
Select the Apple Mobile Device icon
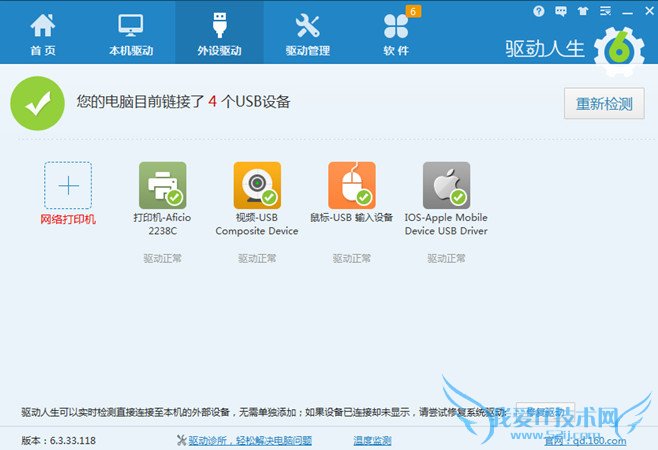pyautogui.click(x=446, y=185)
